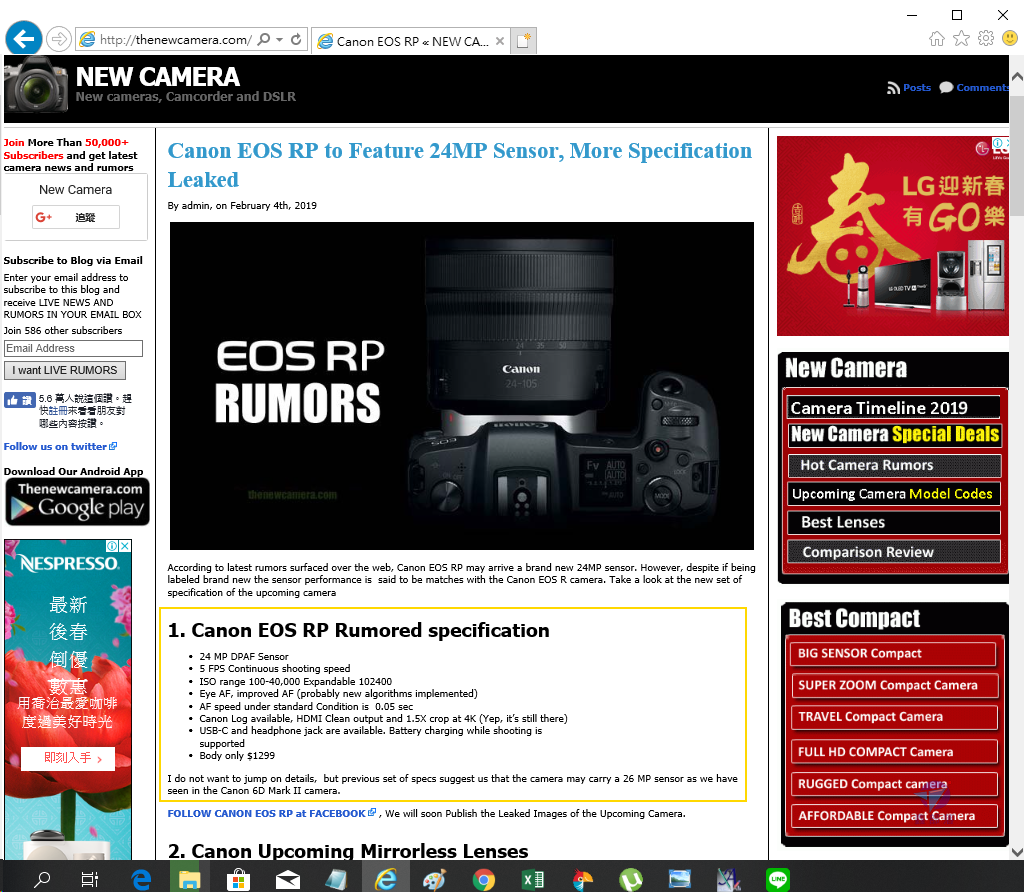Image resolution: width=1024 pixels, height=892 pixels.
Task: Close the Canon EOS RP tab
Action: click(x=500, y=41)
